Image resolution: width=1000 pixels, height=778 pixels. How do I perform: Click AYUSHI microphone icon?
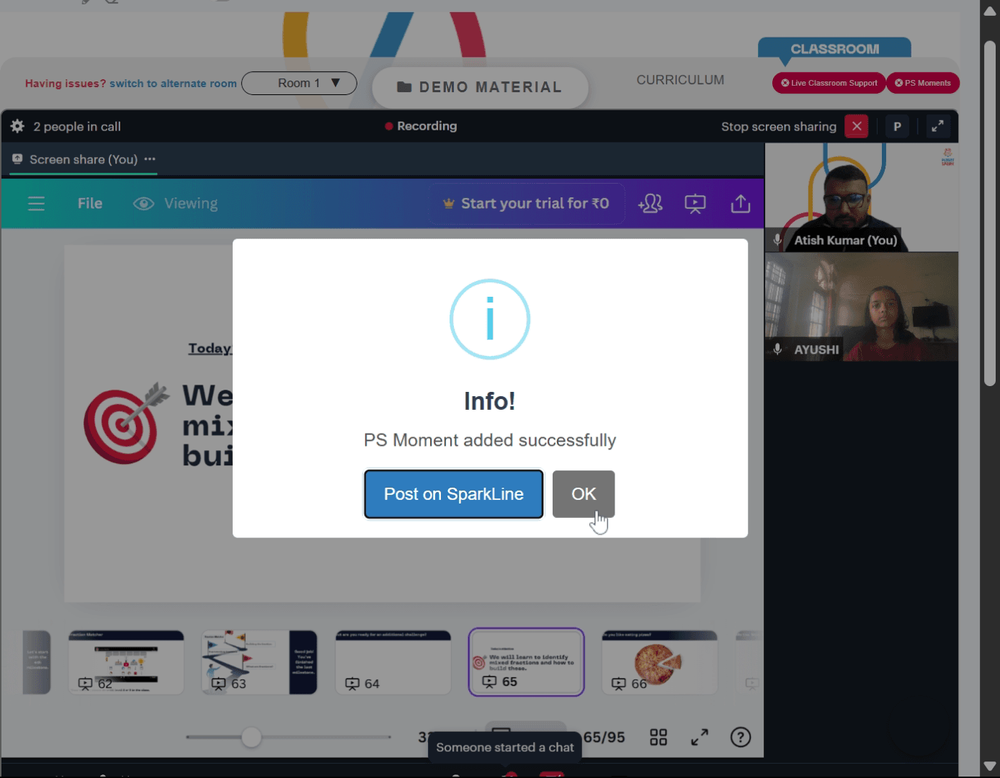[777, 349]
